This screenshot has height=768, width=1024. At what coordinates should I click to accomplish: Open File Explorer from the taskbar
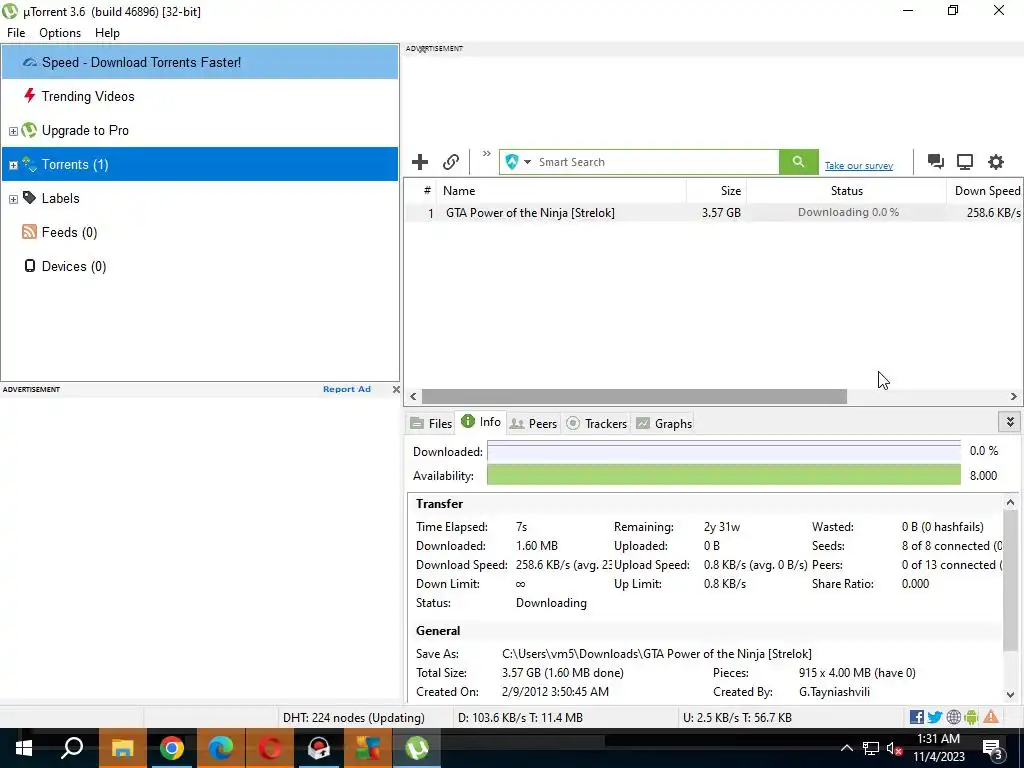coord(122,748)
